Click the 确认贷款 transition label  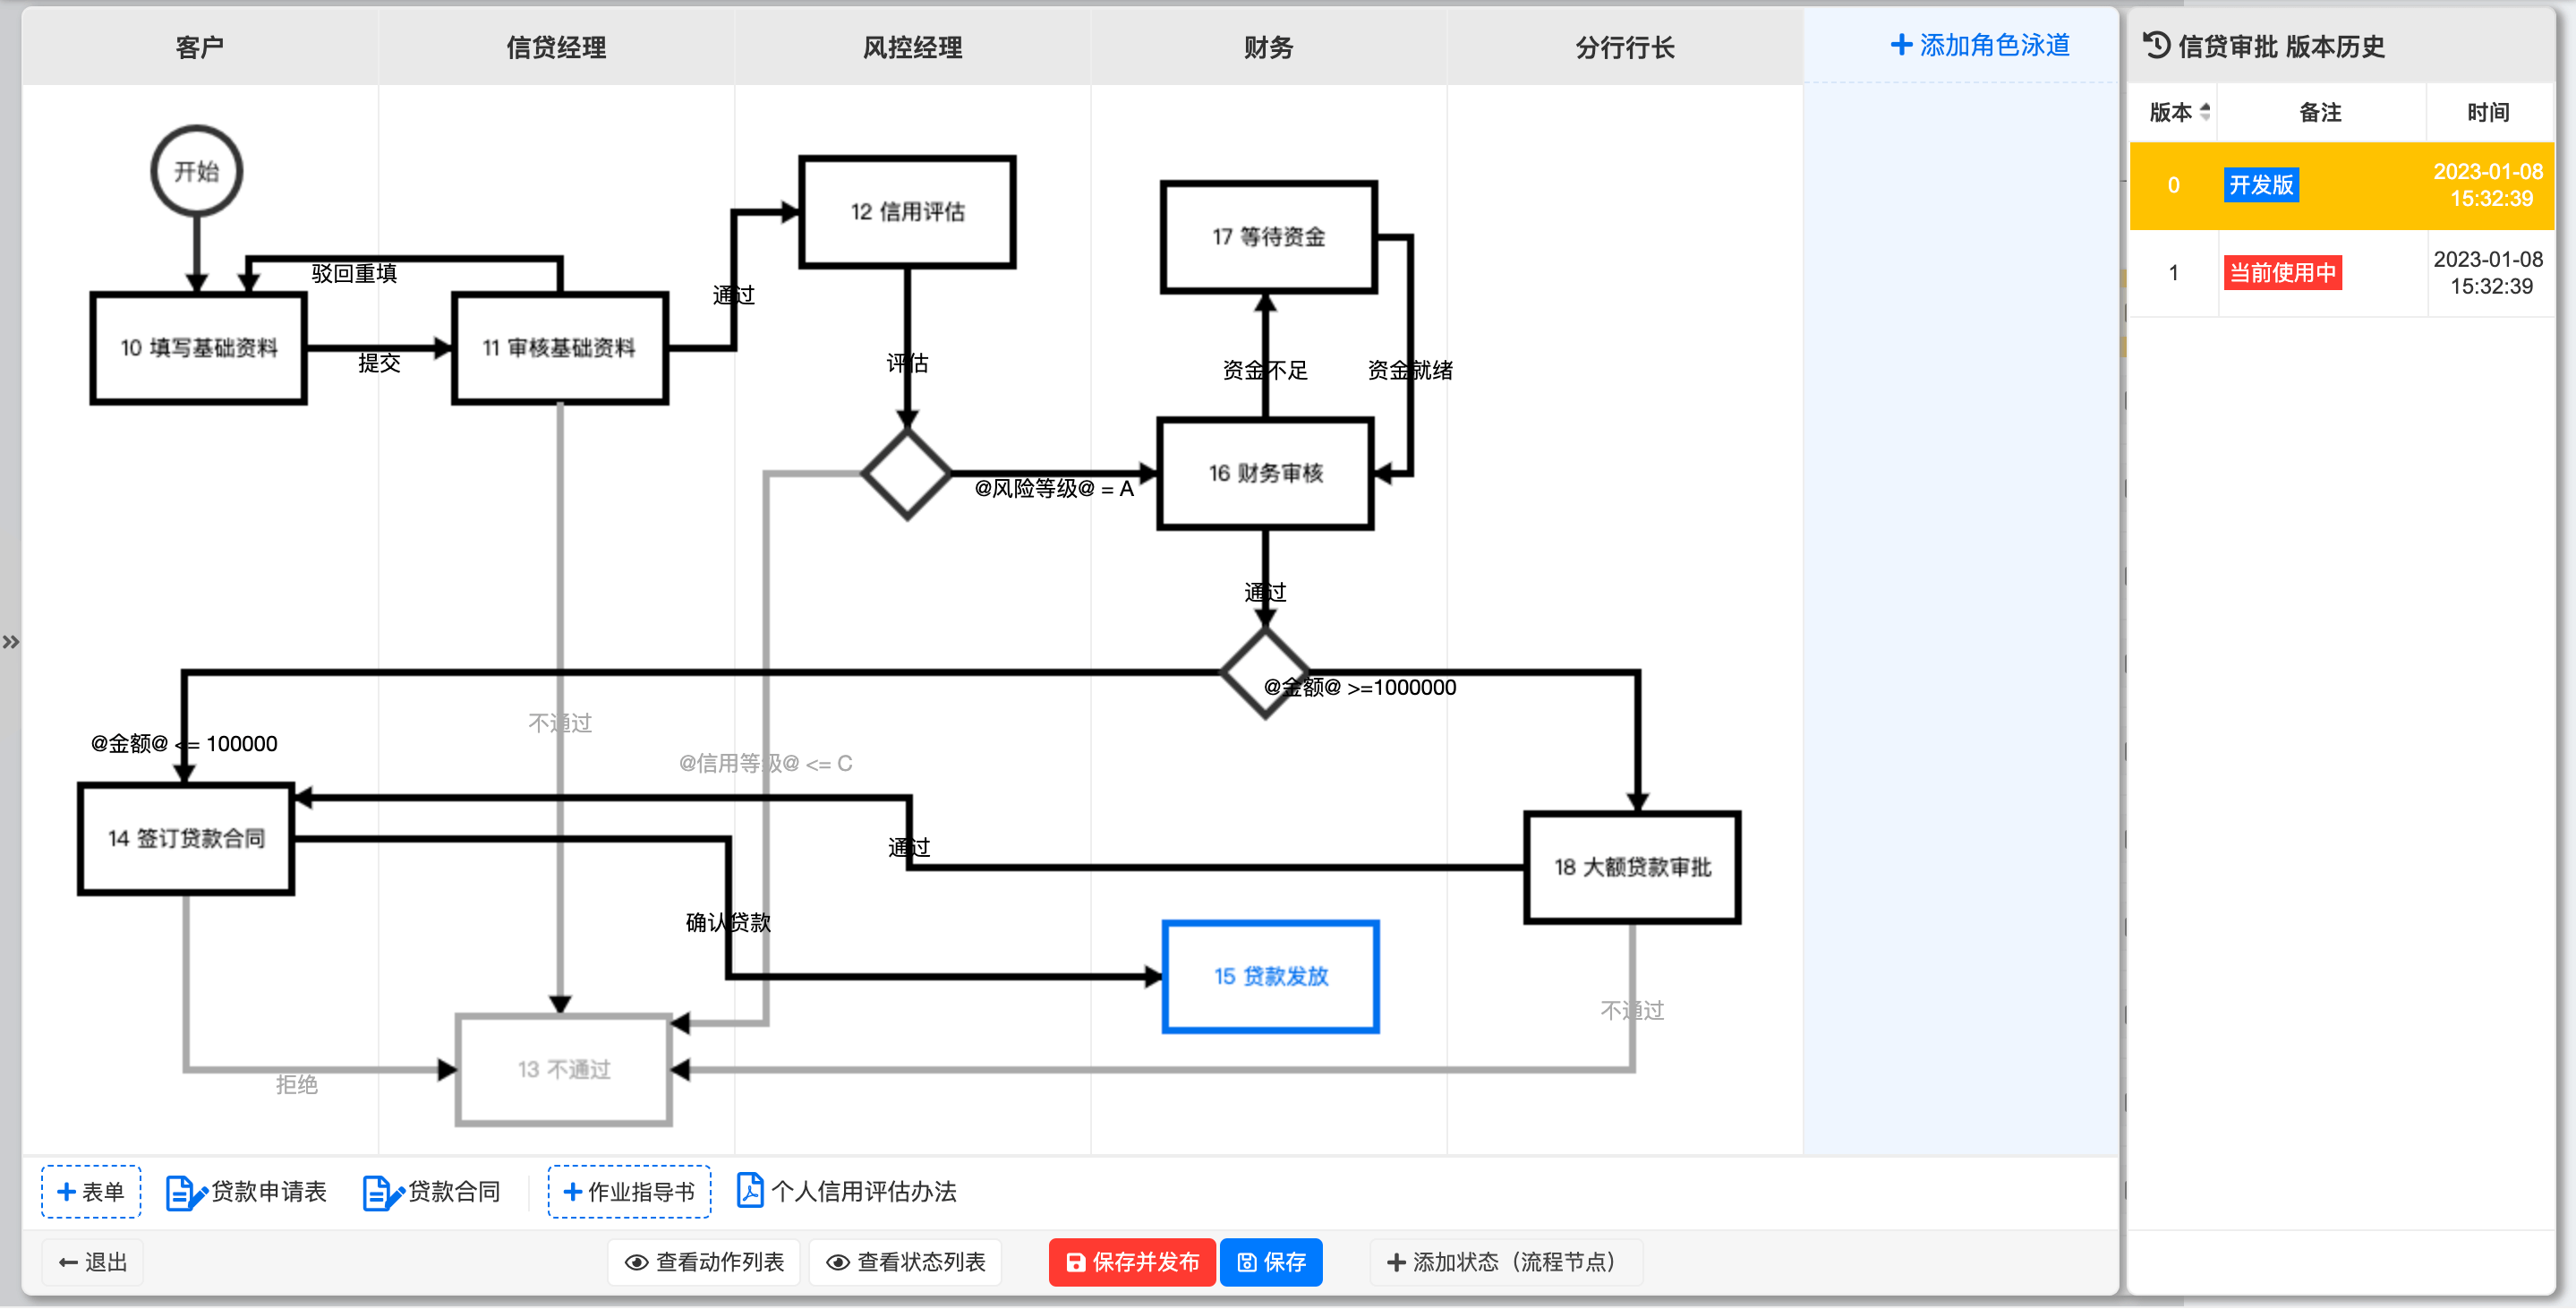click(x=728, y=922)
